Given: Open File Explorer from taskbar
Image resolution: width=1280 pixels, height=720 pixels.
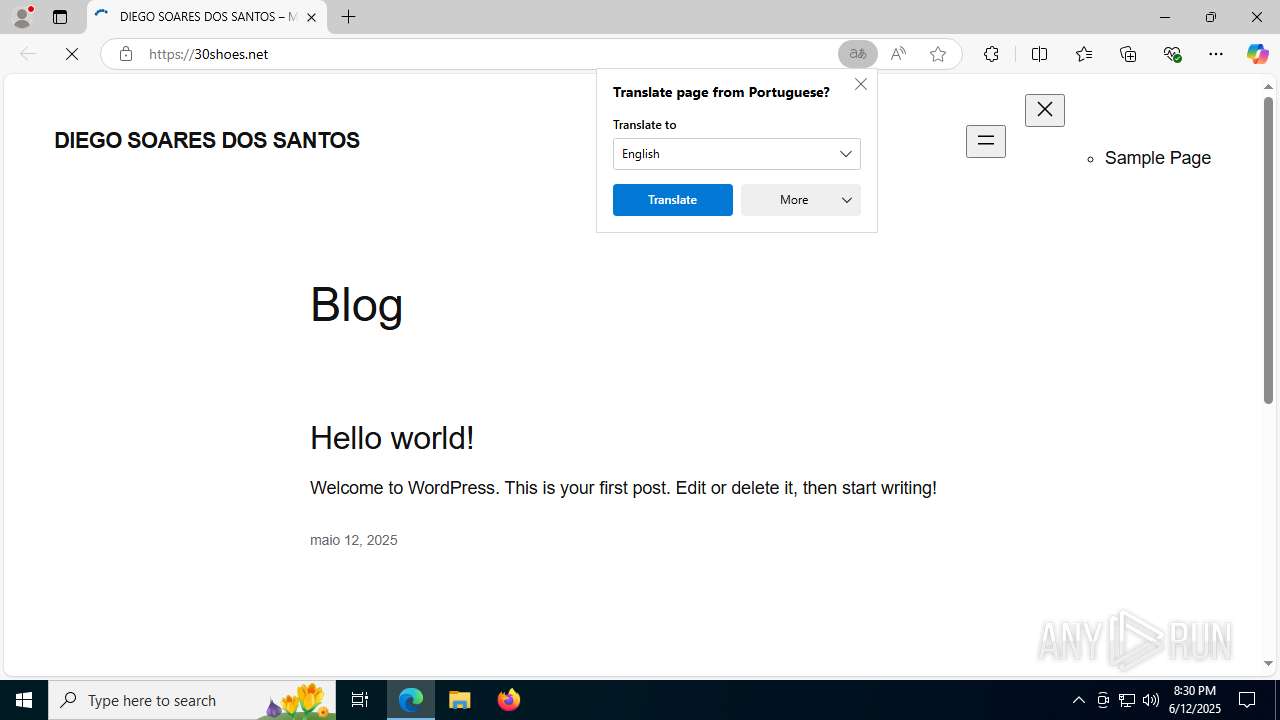Looking at the screenshot, I should pos(460,700).
